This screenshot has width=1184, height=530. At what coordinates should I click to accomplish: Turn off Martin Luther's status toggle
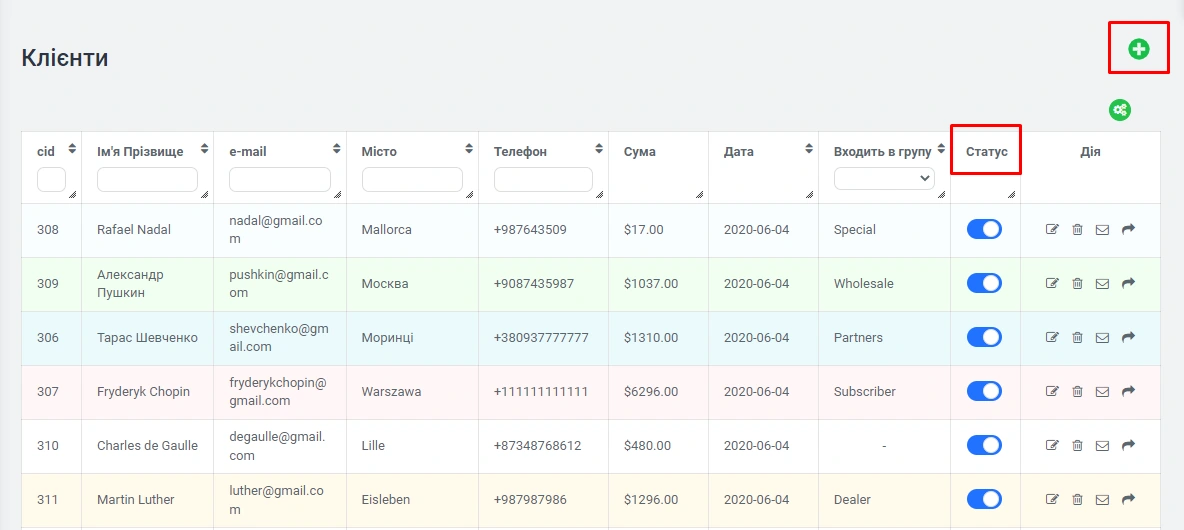point(984,500)
